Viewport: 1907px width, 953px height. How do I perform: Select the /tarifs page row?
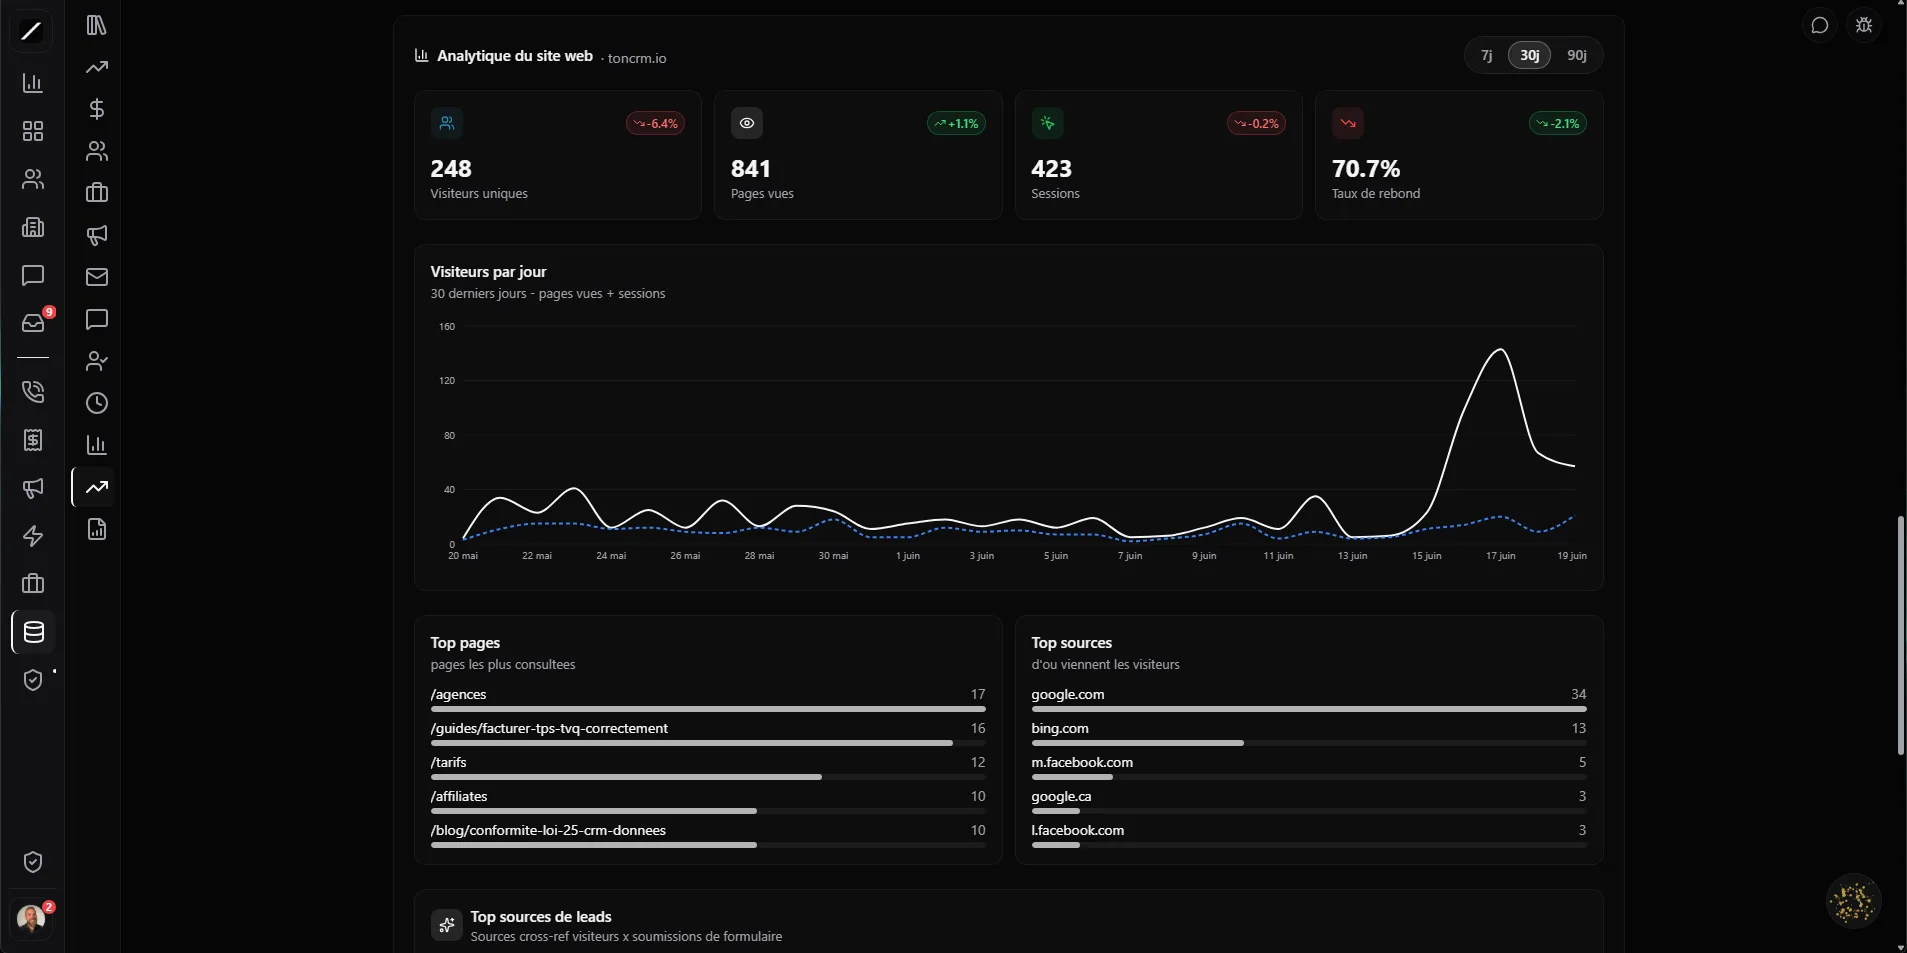pos(708,767)
